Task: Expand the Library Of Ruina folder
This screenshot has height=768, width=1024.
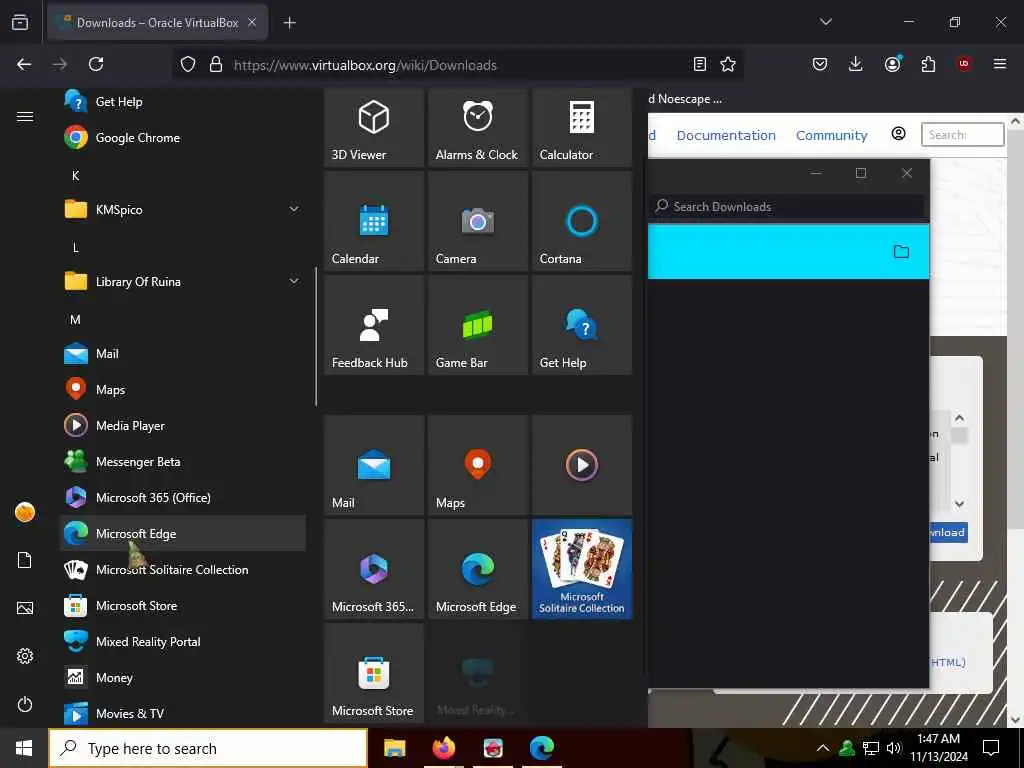Action: 183,281
